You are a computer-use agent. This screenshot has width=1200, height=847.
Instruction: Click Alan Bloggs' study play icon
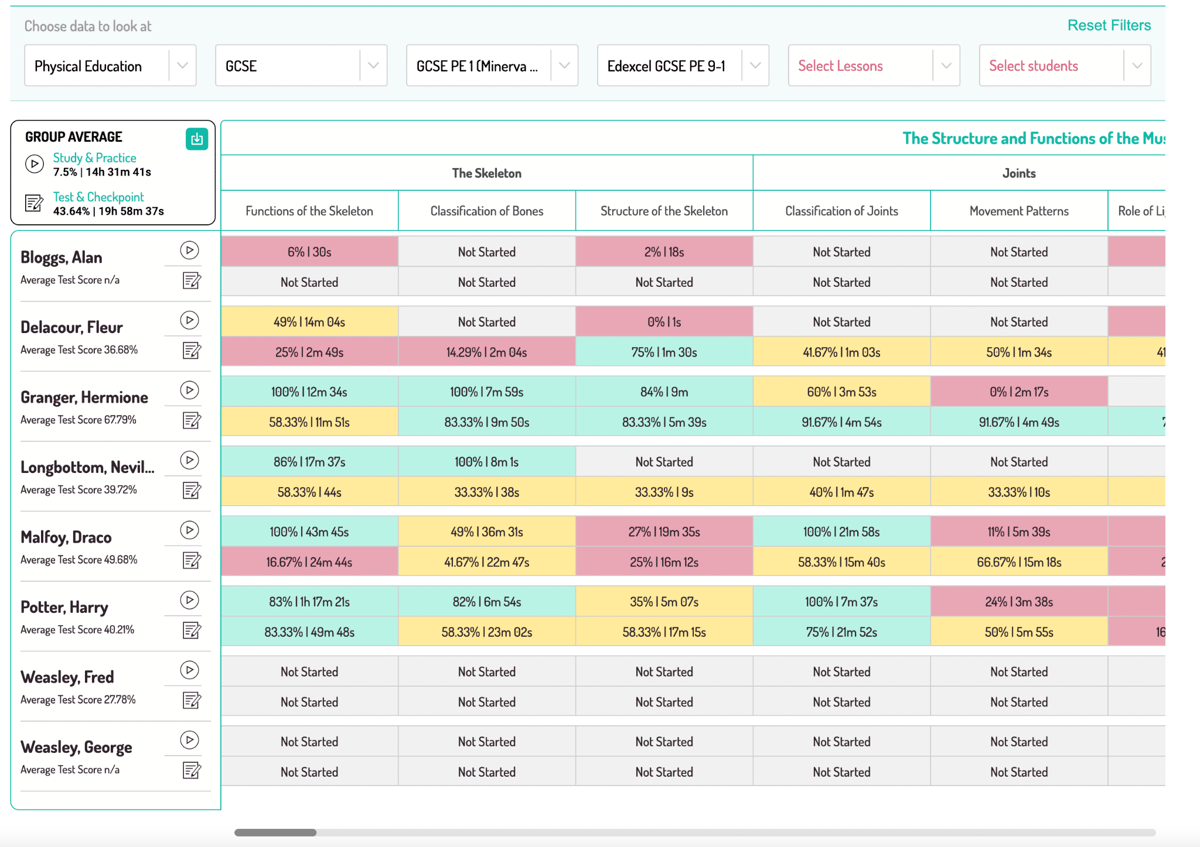pos(189,250)
